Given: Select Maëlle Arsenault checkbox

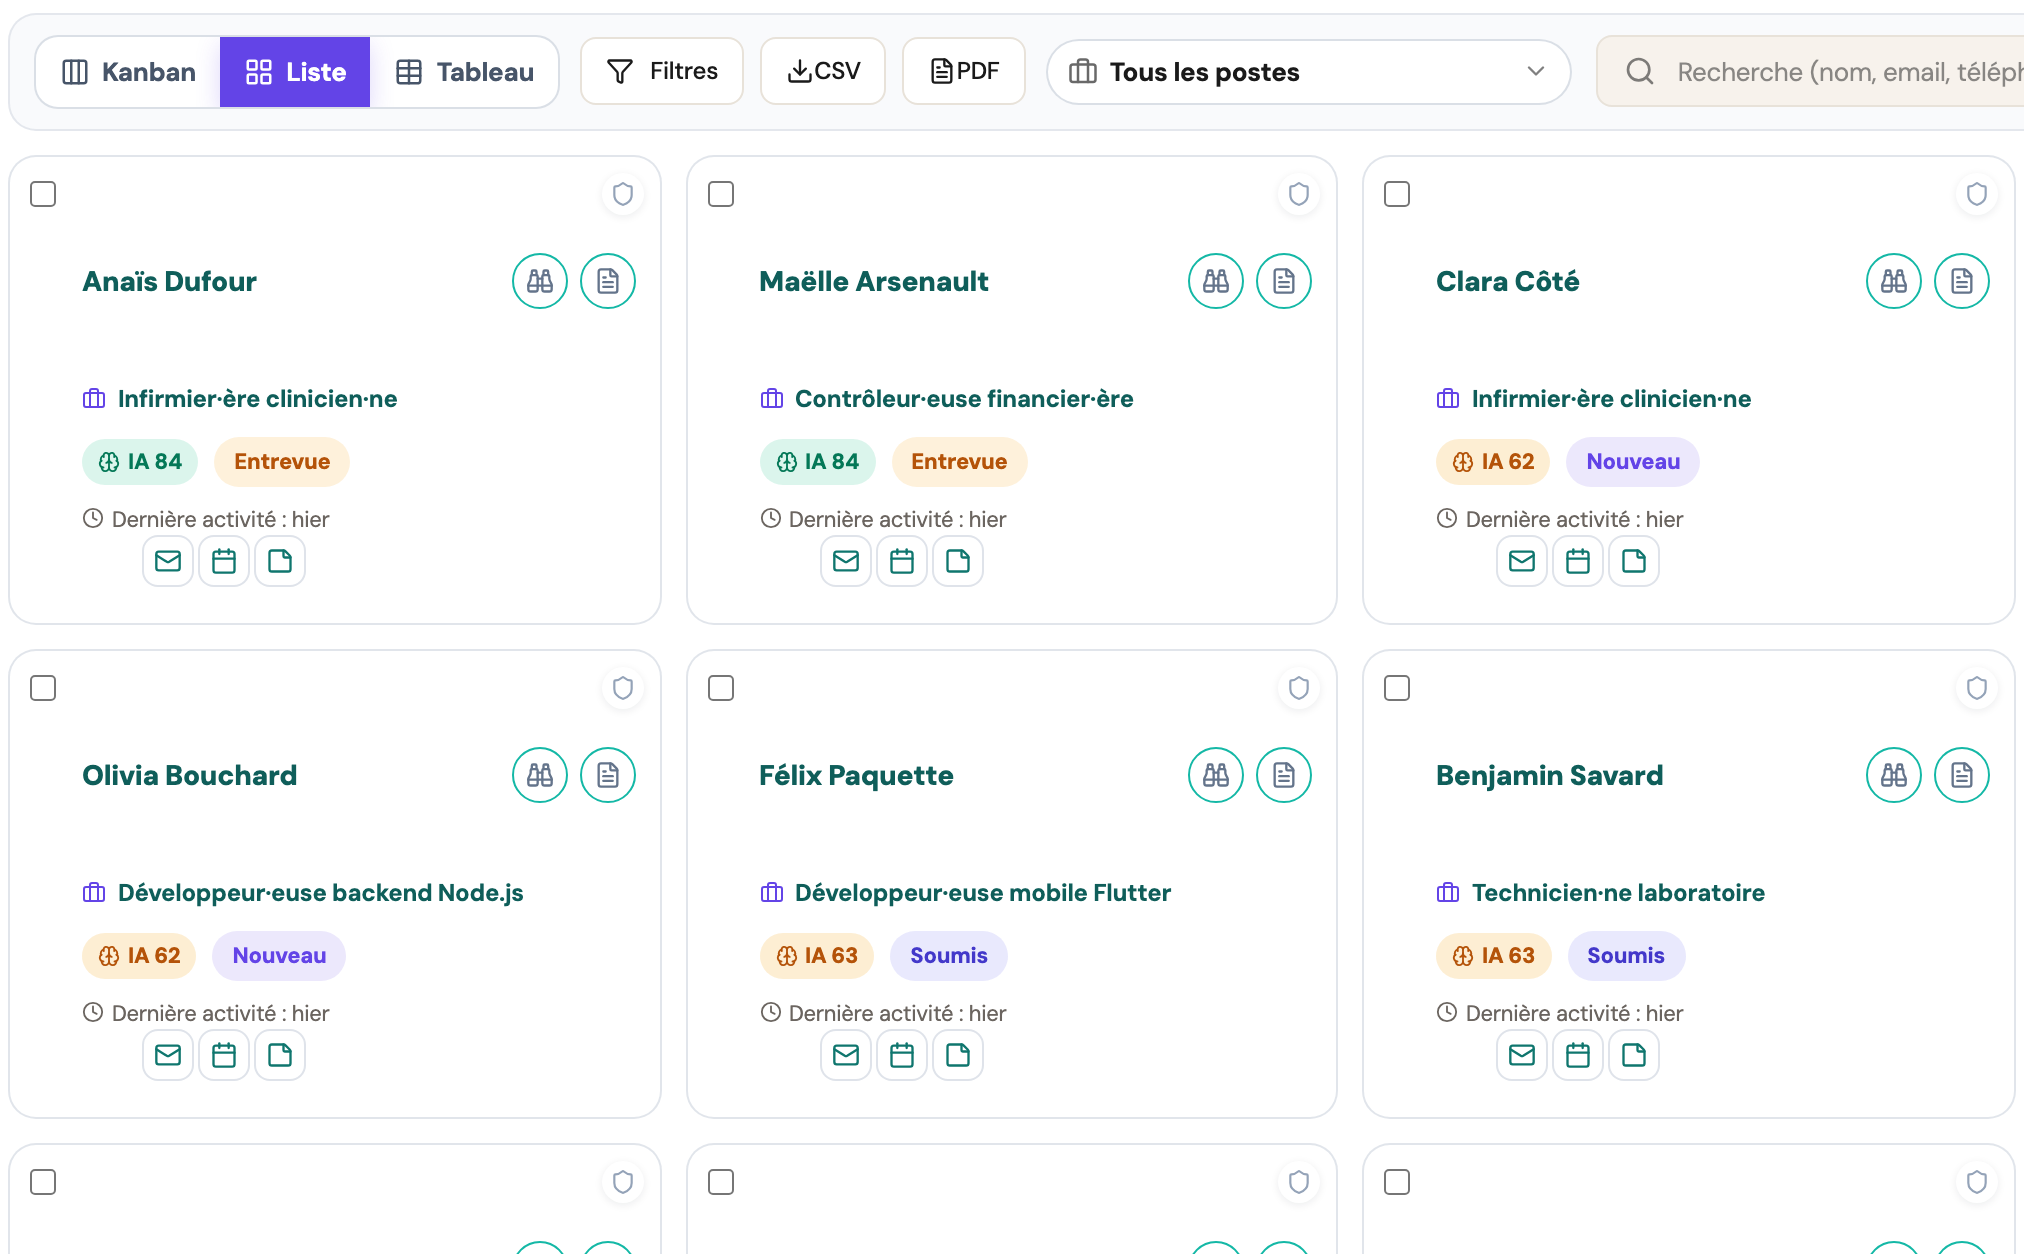Looking at the screenshot, I should [x=721, y=194].
